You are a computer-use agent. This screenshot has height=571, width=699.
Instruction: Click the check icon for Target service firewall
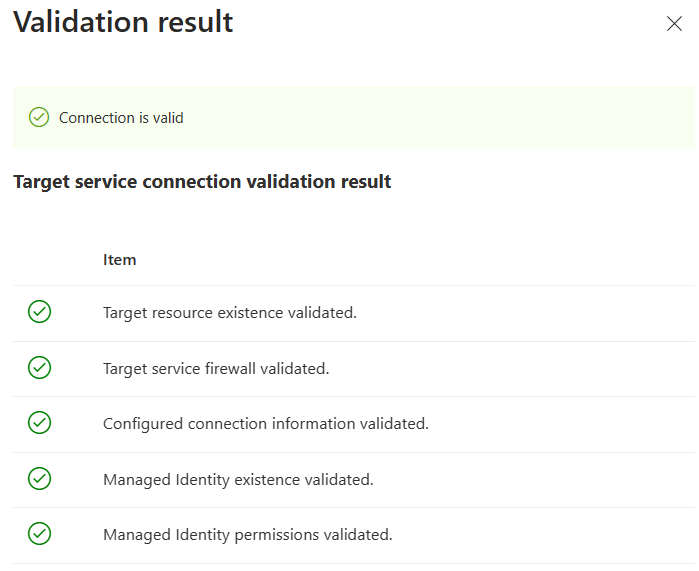click(39, 369)
